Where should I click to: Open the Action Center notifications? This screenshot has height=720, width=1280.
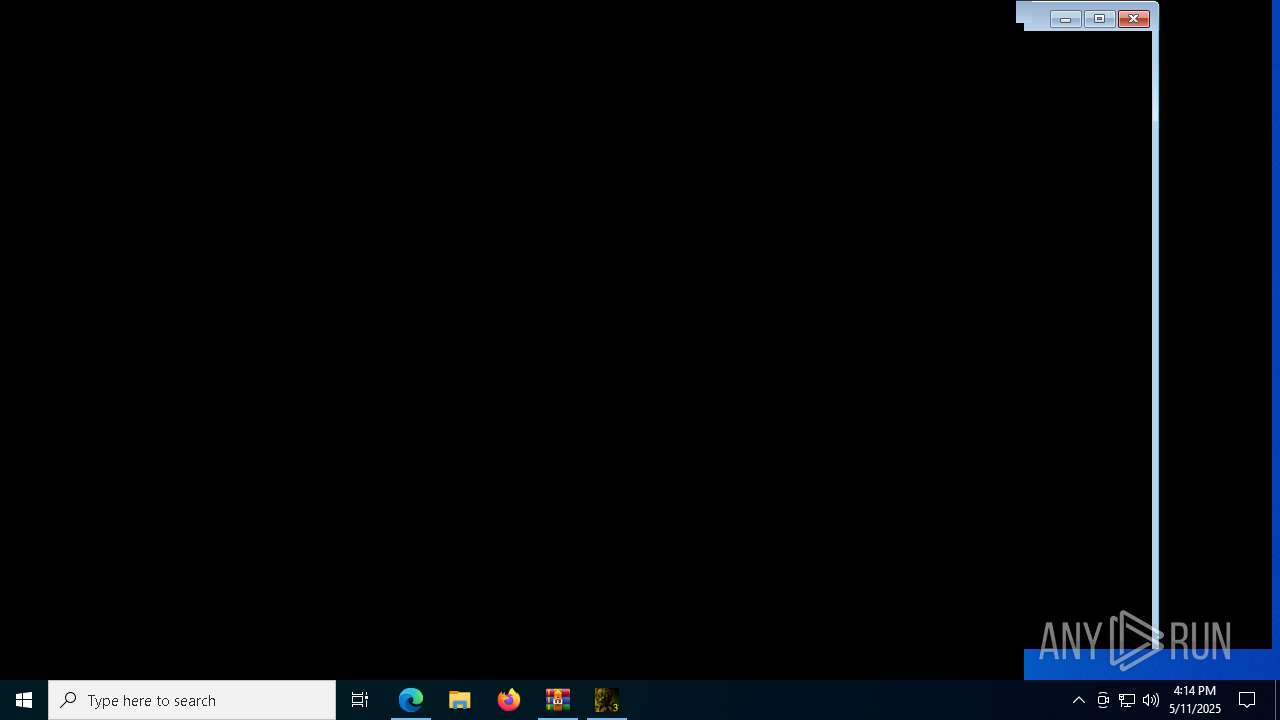coord(1247,700)
